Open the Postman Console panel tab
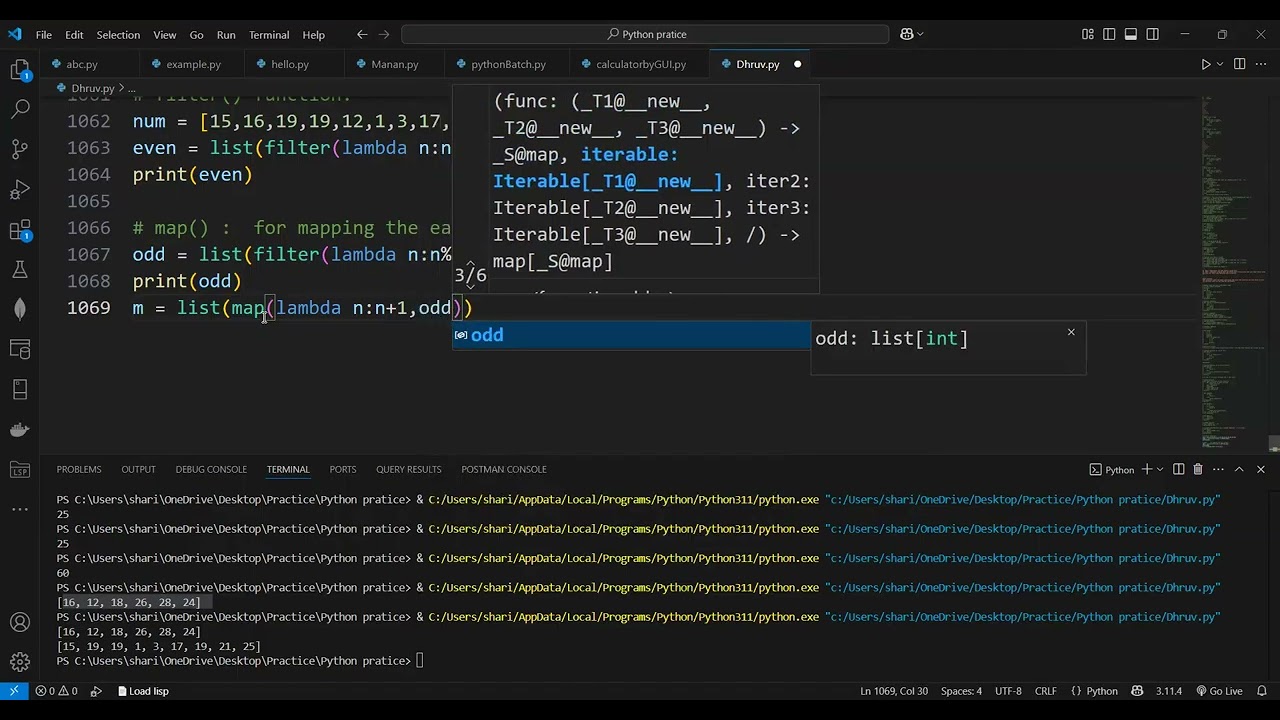The image size is (1280, 720). (x=504, y=469)
